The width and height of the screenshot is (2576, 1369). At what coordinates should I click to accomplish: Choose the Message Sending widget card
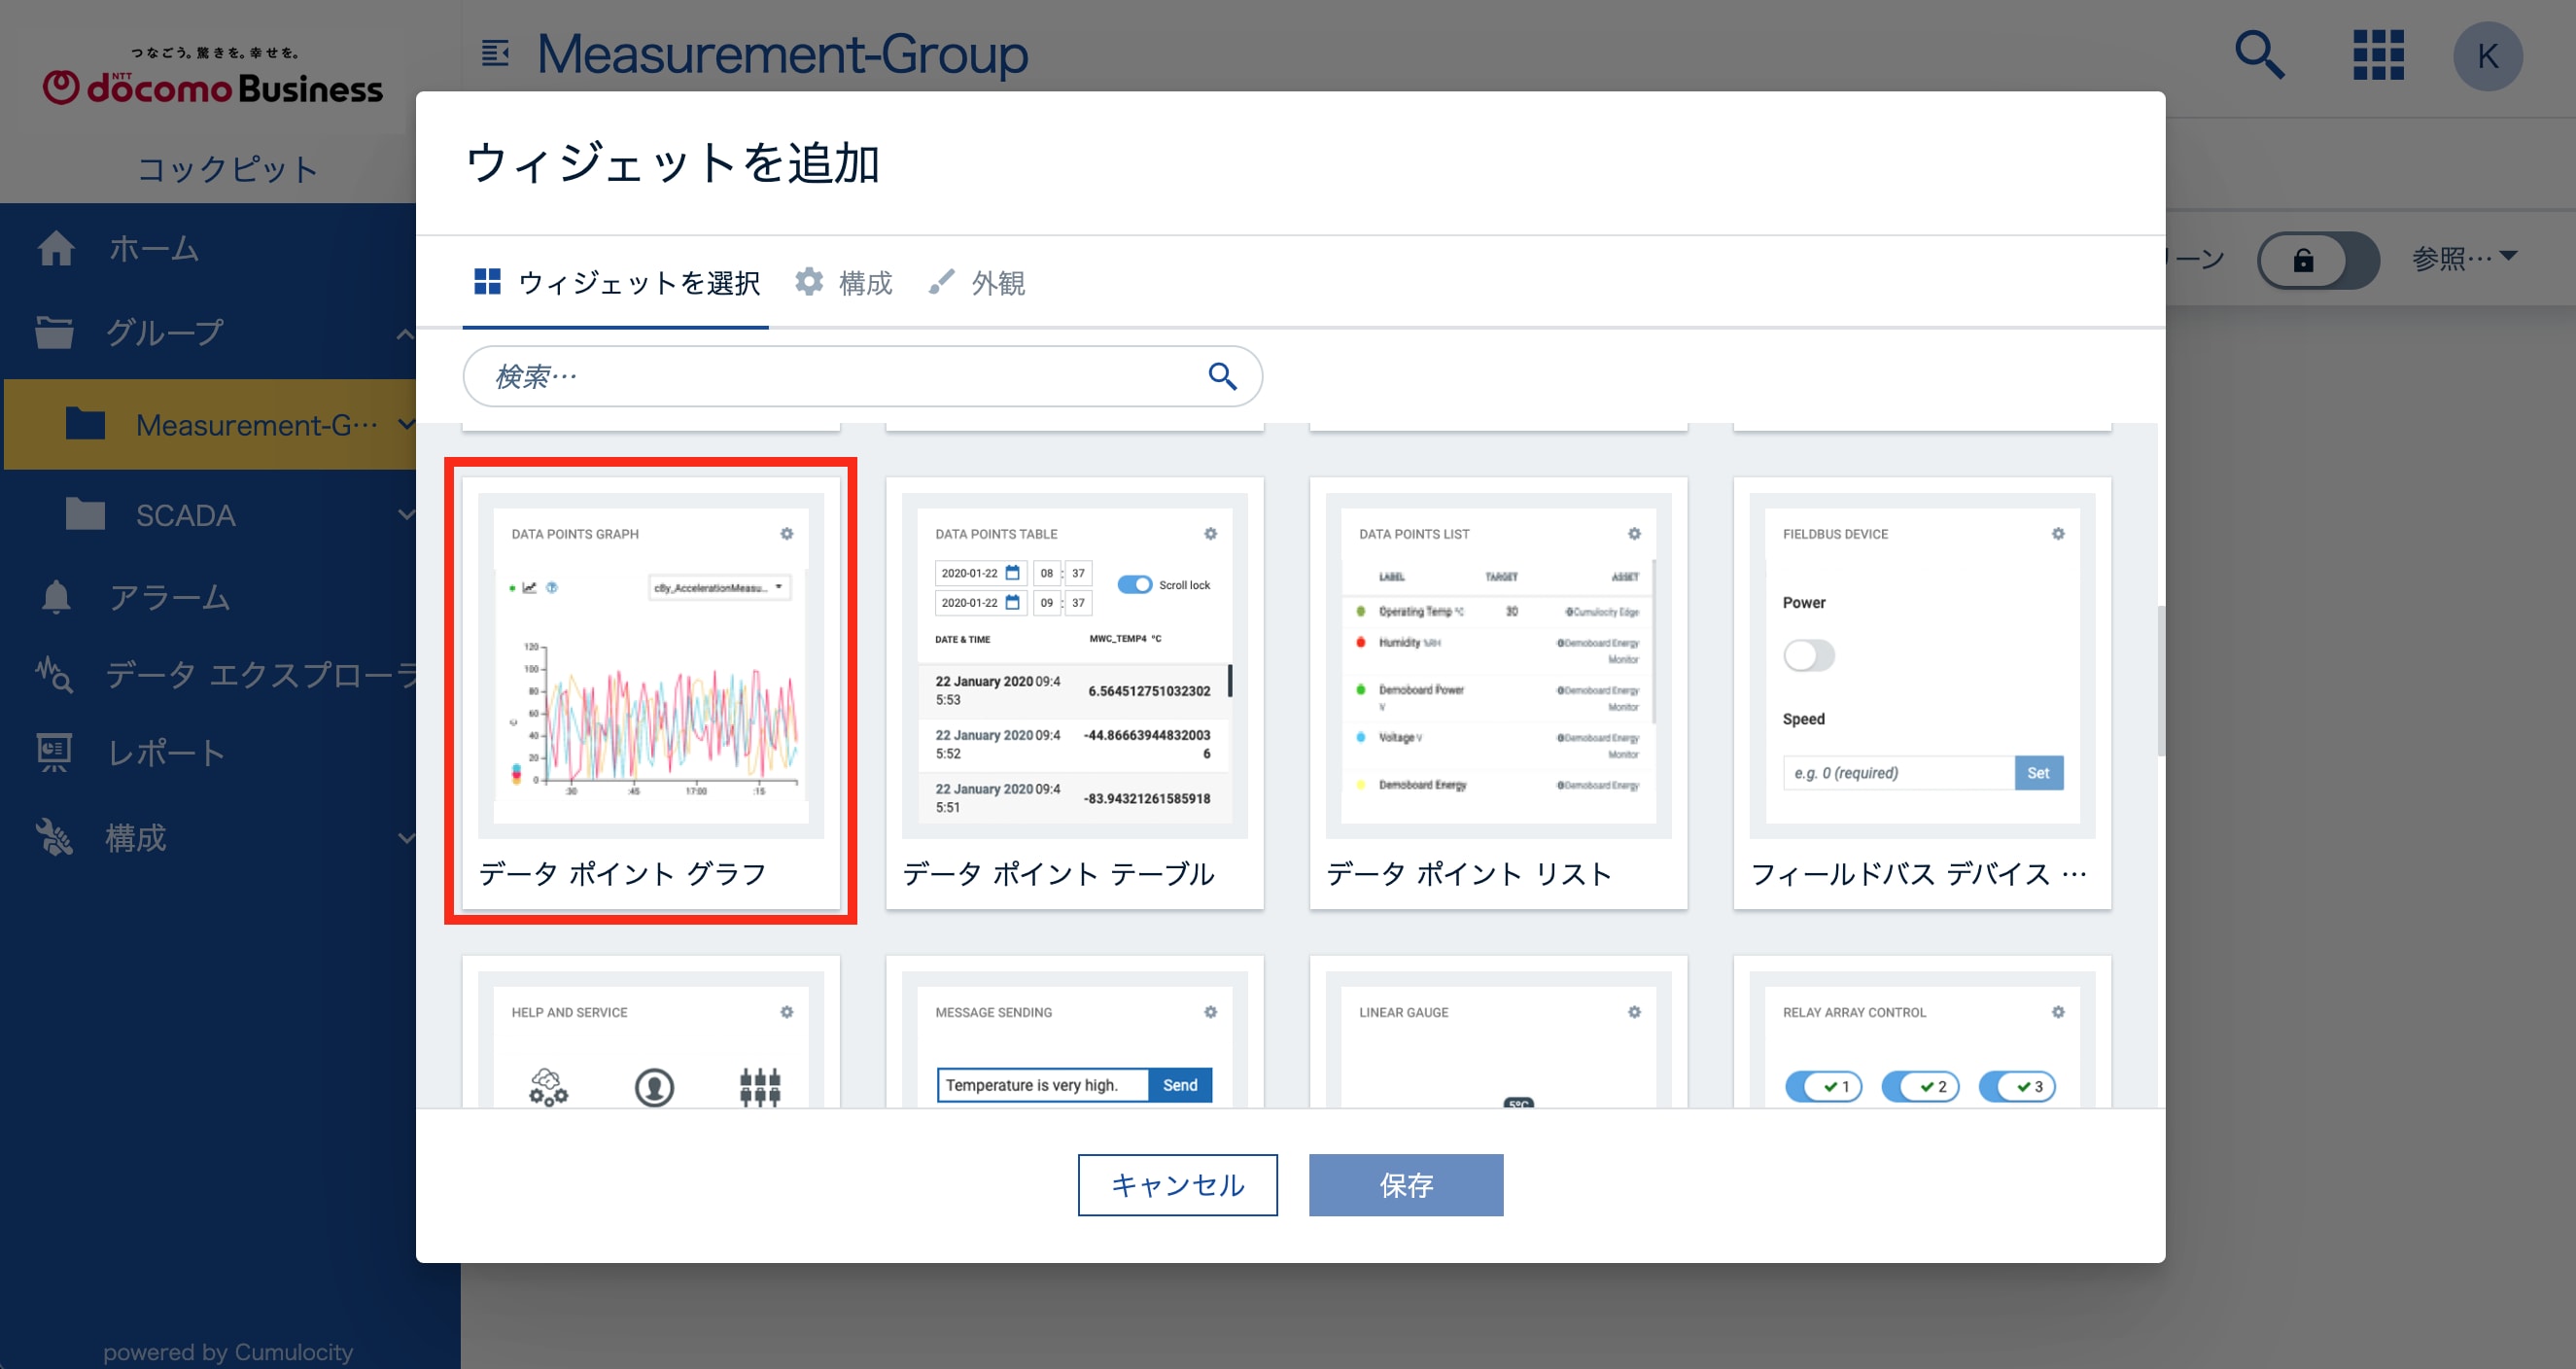tap(1075, 1031)
